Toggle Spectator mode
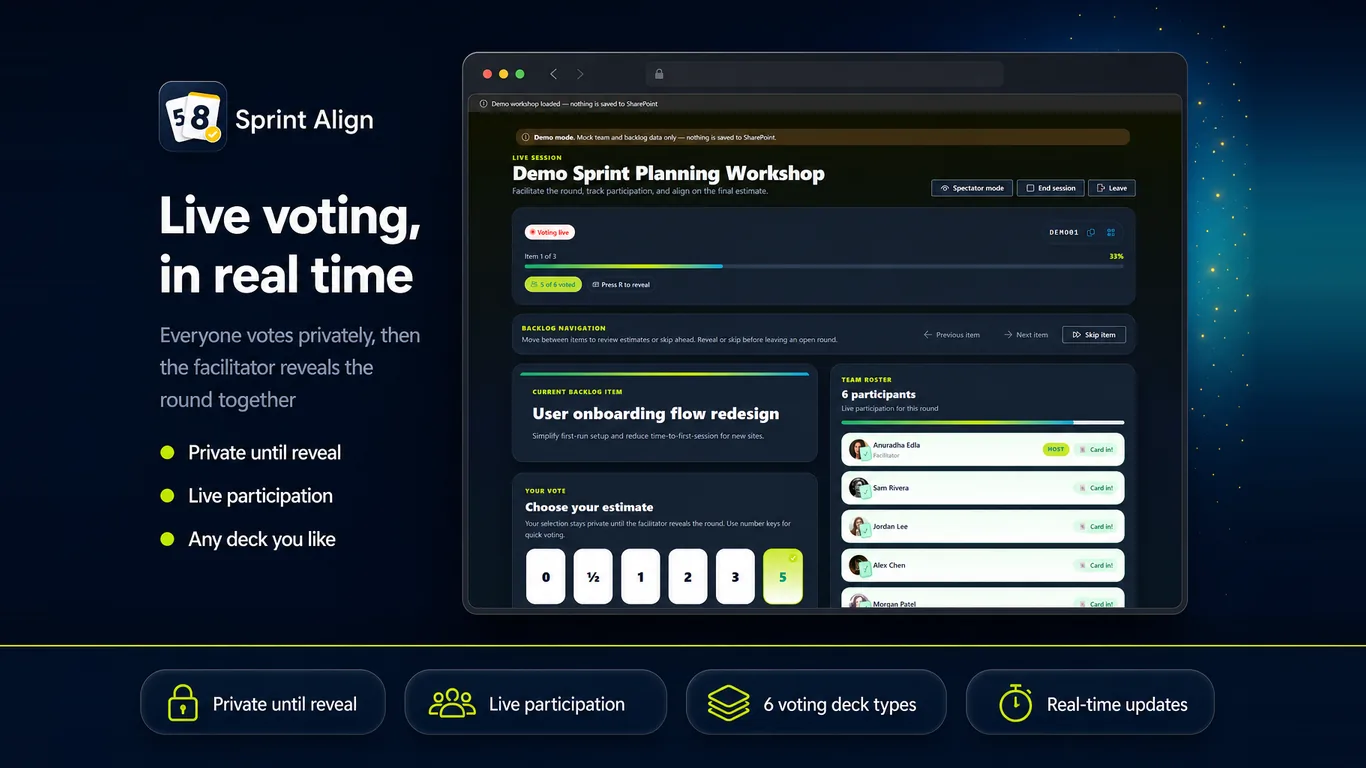The height and width of the screenshot is (768, 1366). 971,188
